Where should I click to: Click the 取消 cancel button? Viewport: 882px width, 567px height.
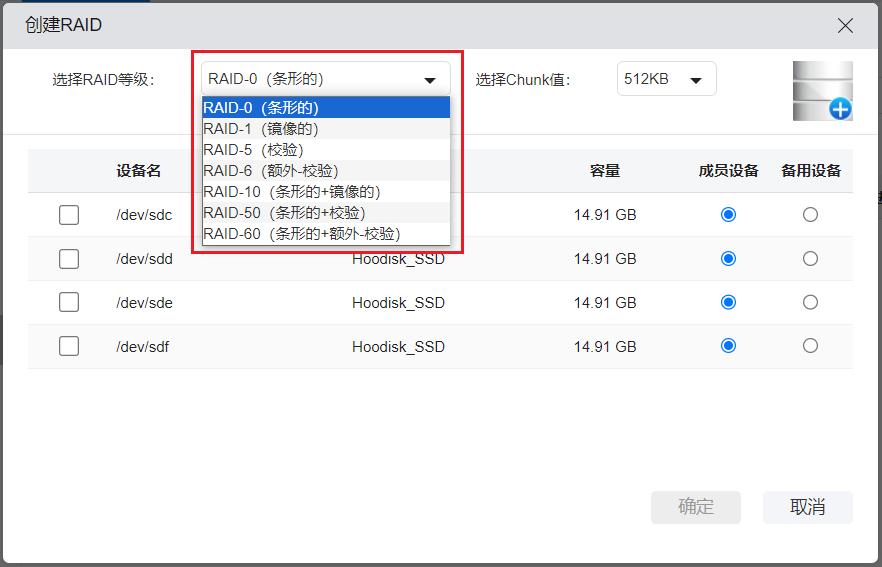pos(807,507)
